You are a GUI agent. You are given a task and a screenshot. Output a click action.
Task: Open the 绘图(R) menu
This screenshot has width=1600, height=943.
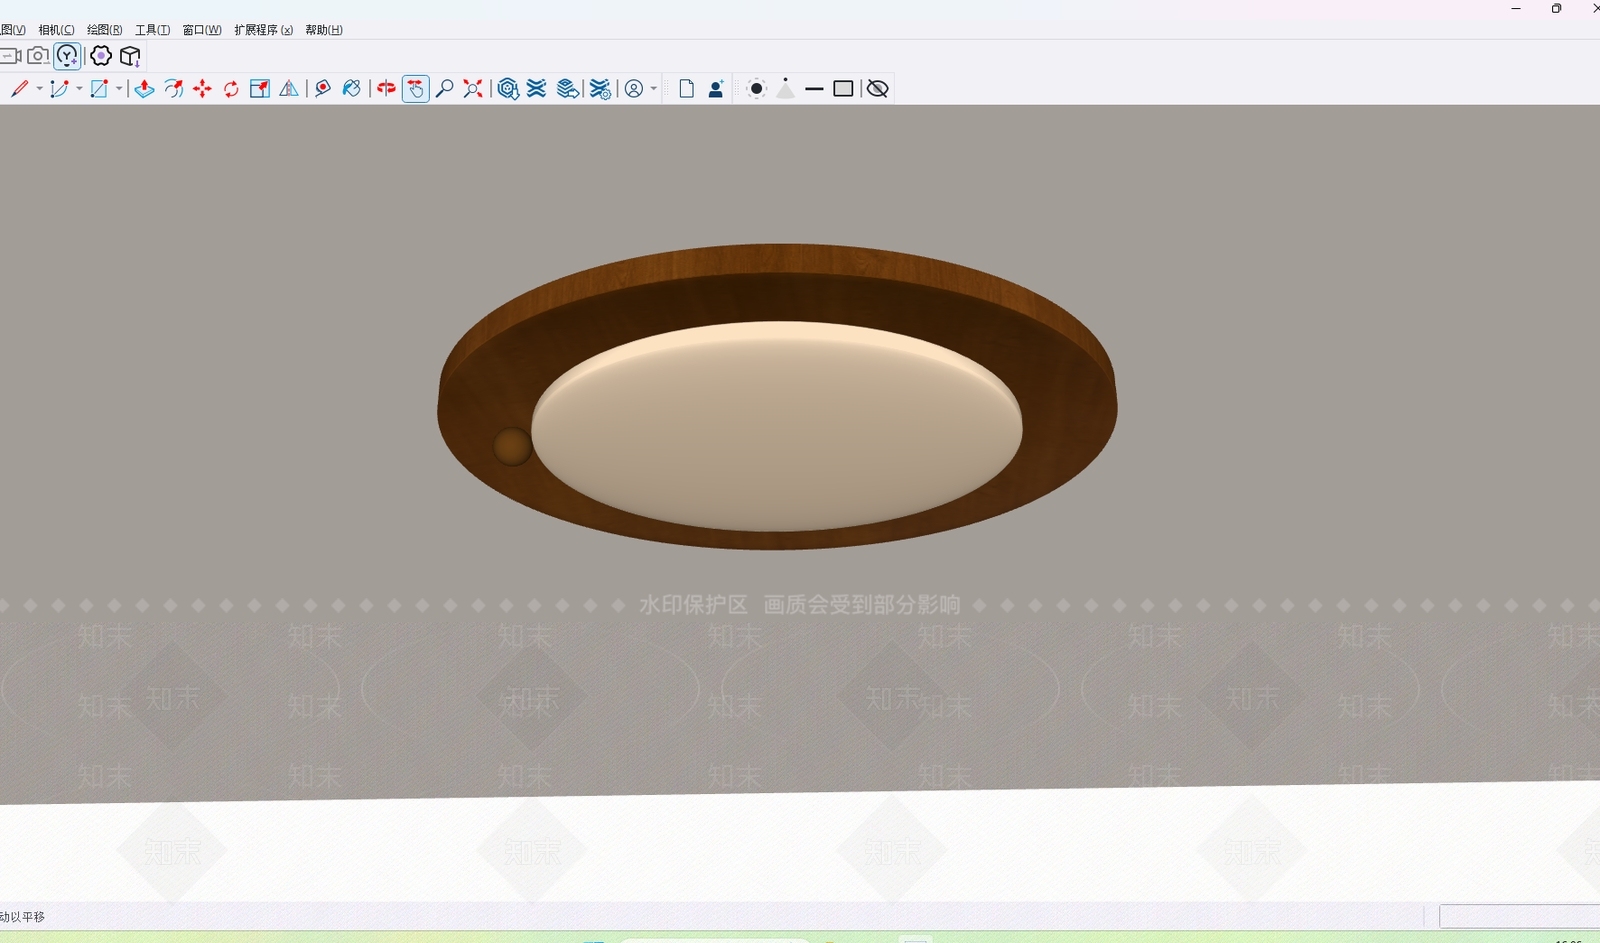pos(104,30)
